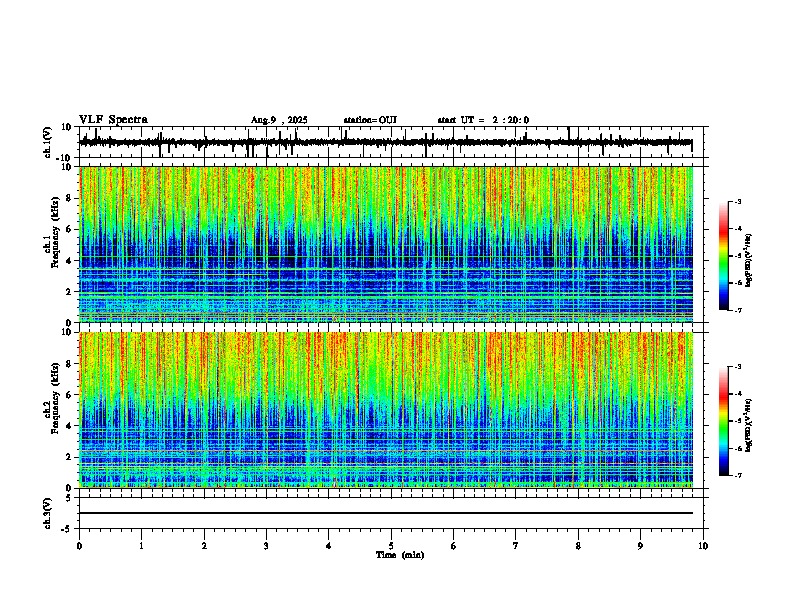This screenshot has height=612, width=792.
Task: Click the time axis tick label "9"
Action: [x=640, y=546]
